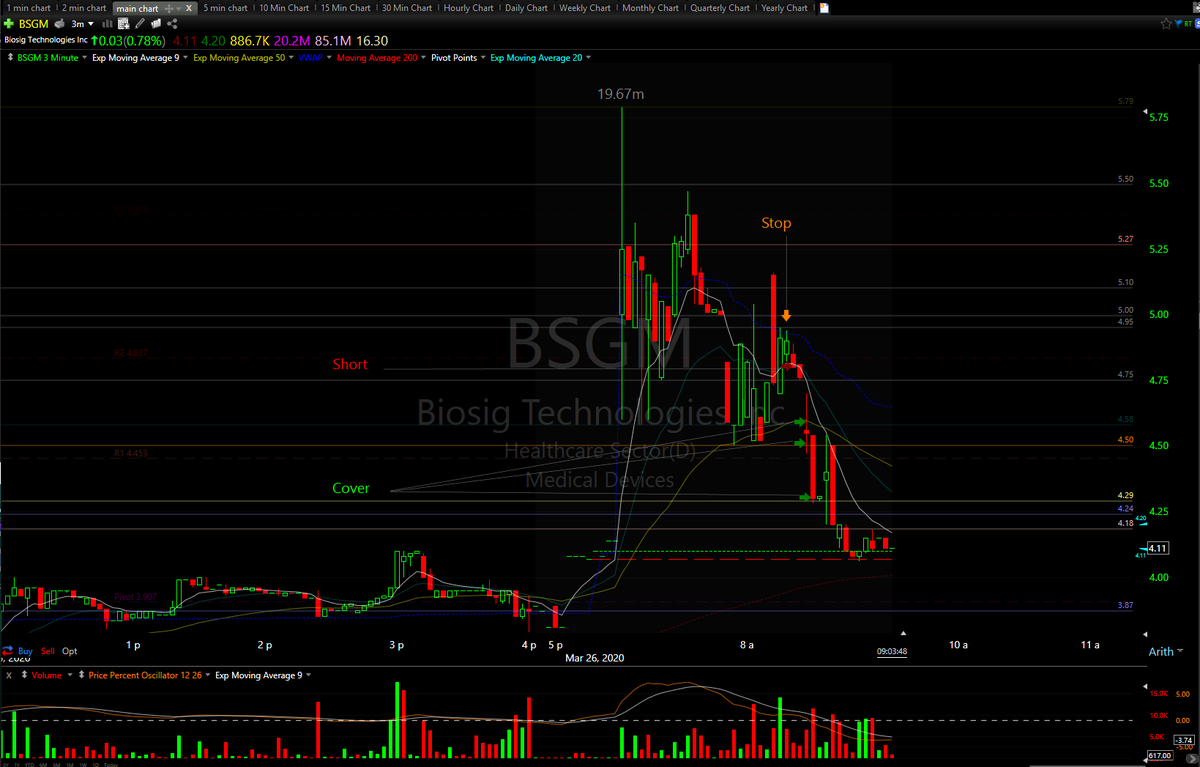Expand lower pane Exp Moving Average 9 dropdown
This screenshot has width=1200, height=767.
308,675
